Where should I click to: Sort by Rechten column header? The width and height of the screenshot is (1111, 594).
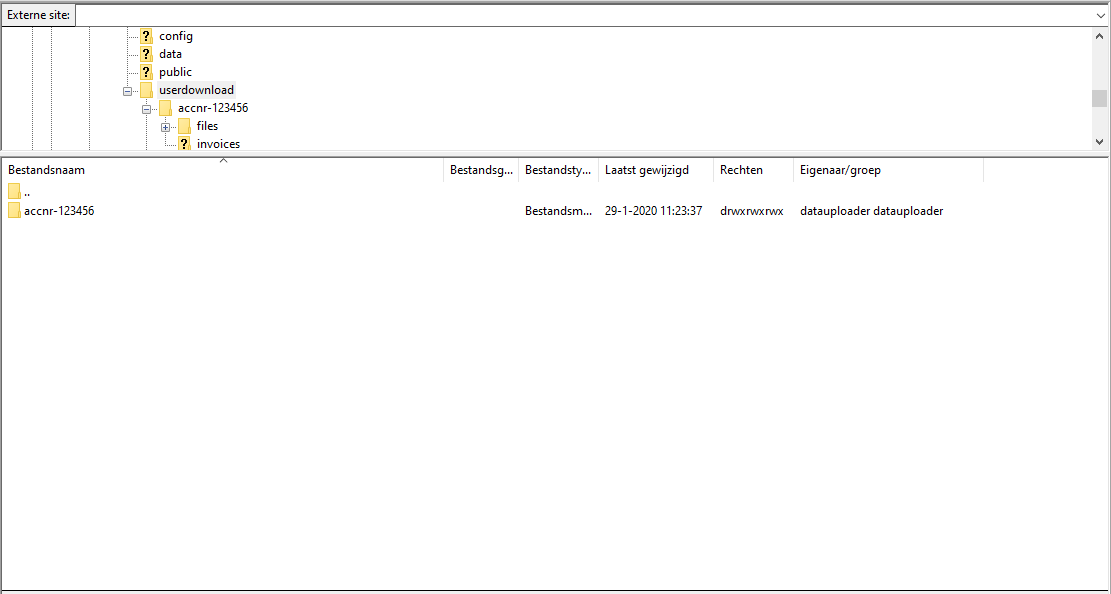pyautogui.click(x=754, y=170)
